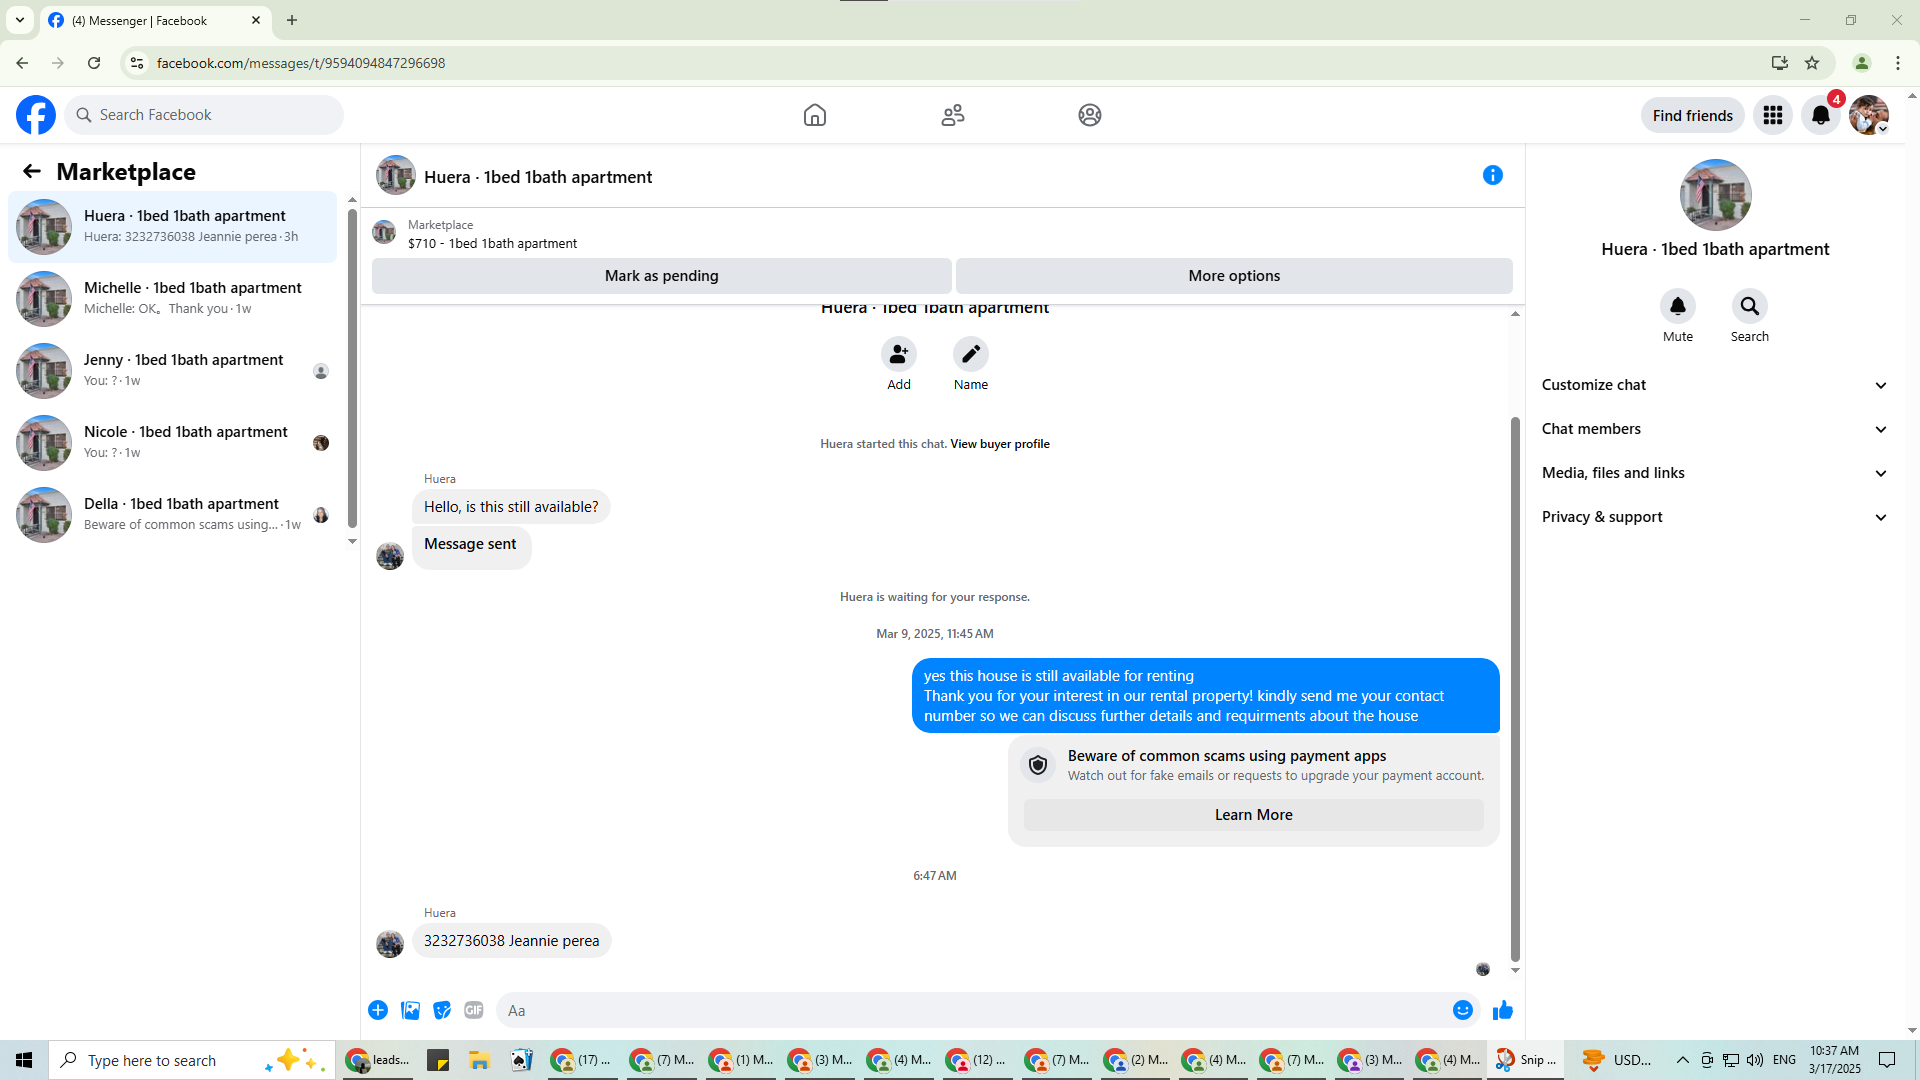
Task: Show conversation information icon
Action: (1493, 176)
